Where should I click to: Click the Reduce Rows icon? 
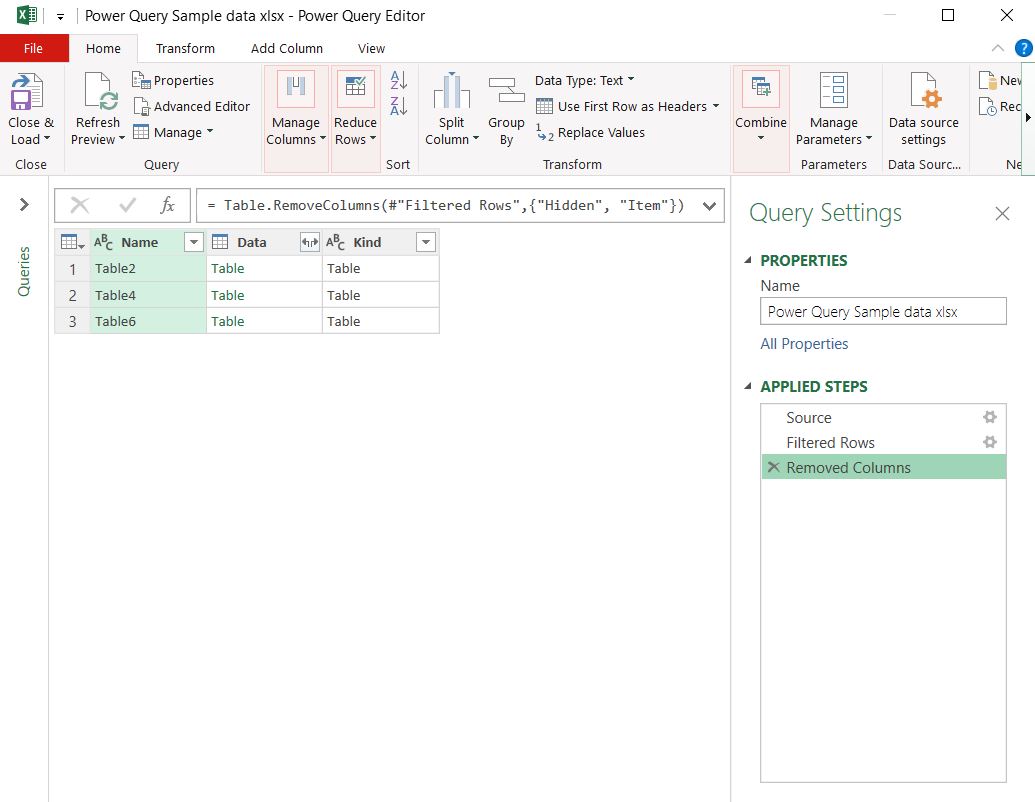355,89
